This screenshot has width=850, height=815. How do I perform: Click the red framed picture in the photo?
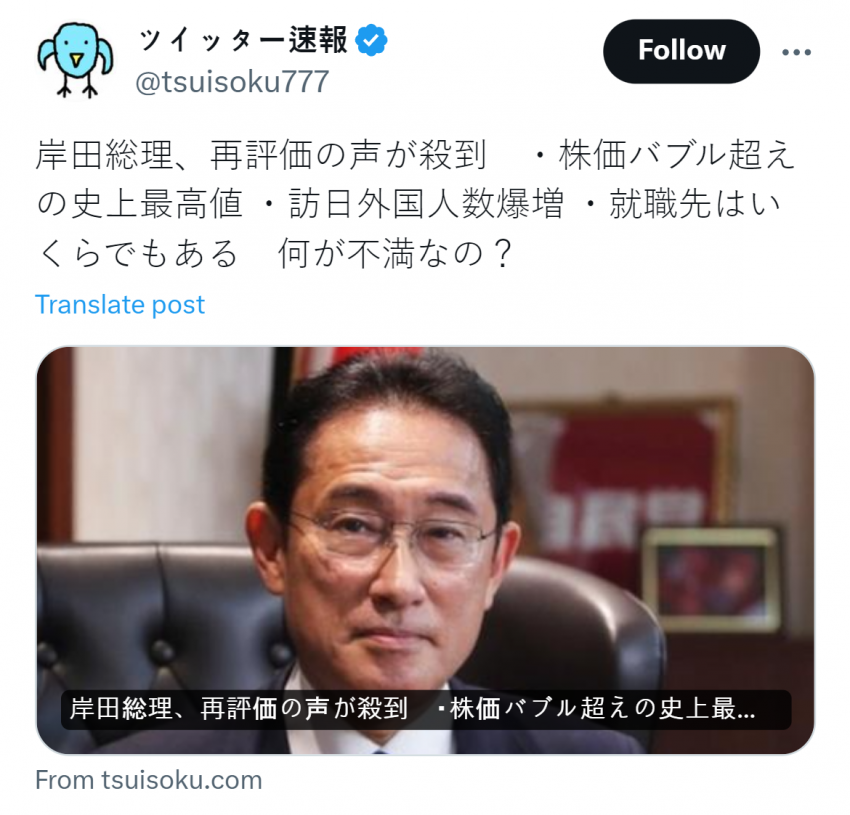[x=621, y=488]
